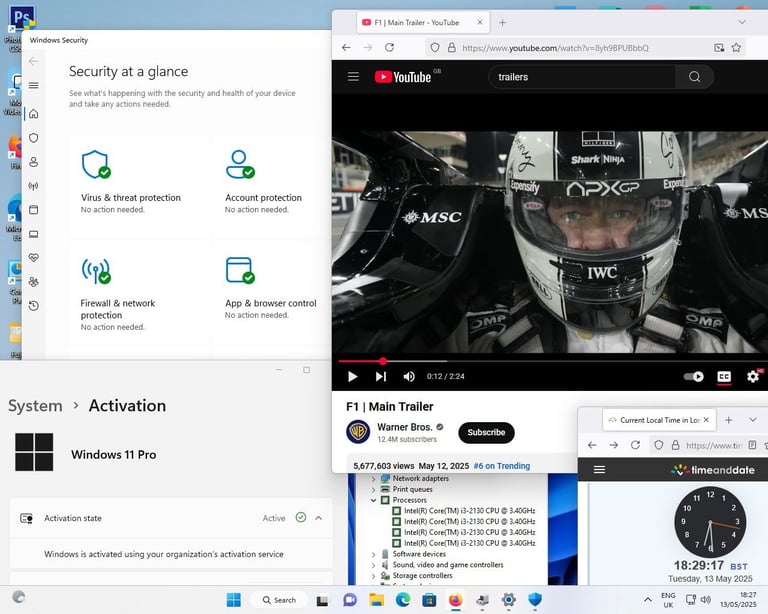Viewport: 768px width, 614px height.
Task: Open a new tab in YouTube browser window
Action: coord(502,23)
